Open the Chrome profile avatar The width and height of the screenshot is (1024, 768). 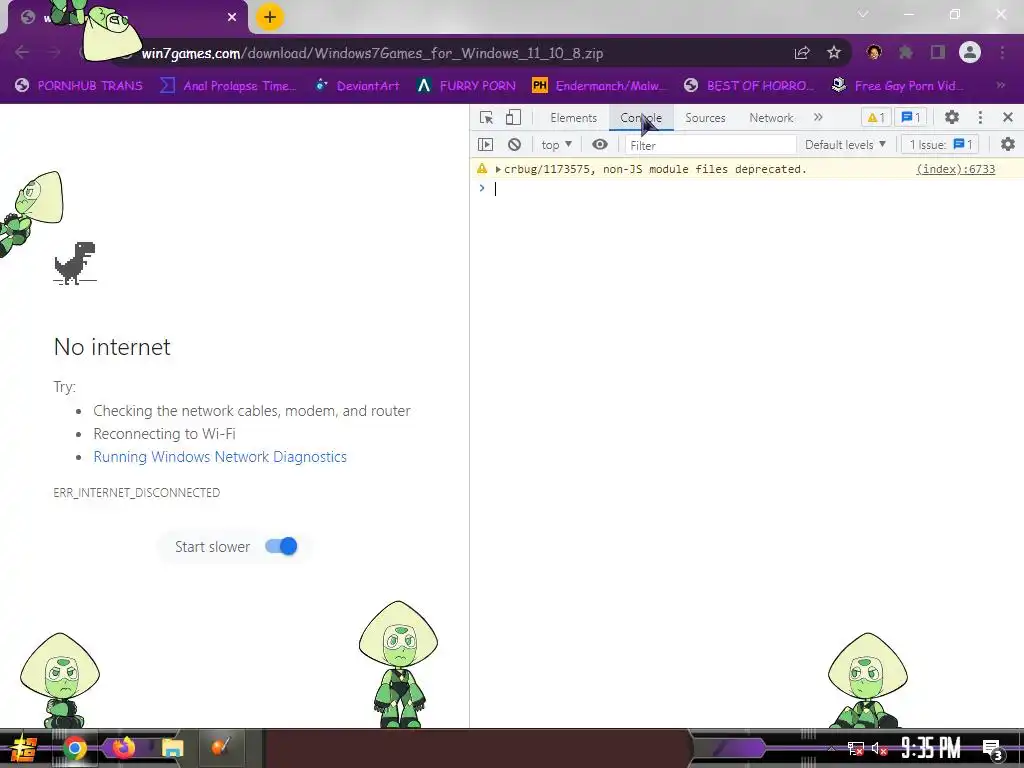point(970,52)
